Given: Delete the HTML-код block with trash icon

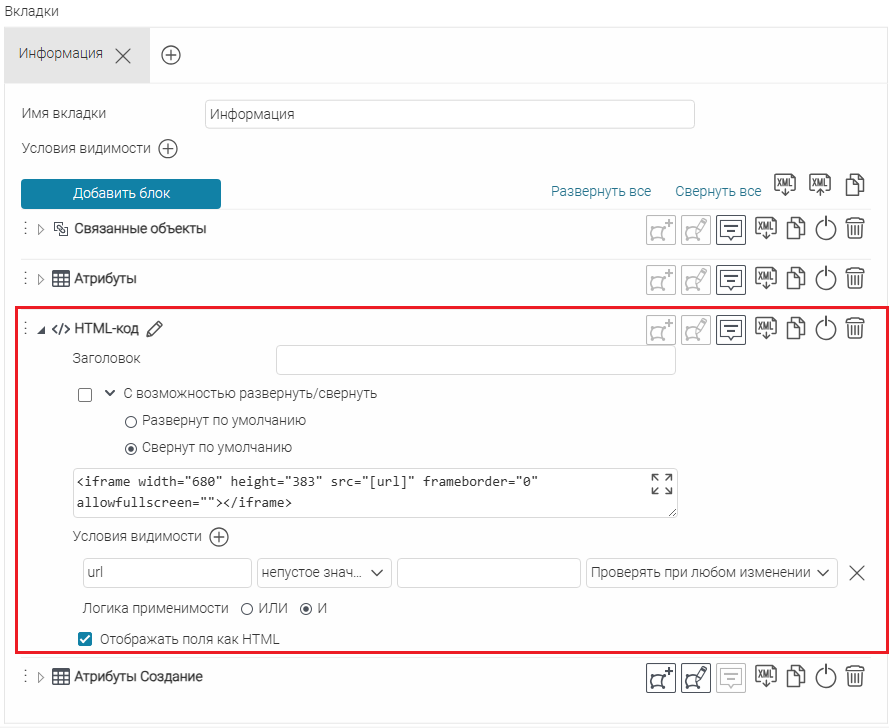Looking at the screenshot, I should coord(855,328).
